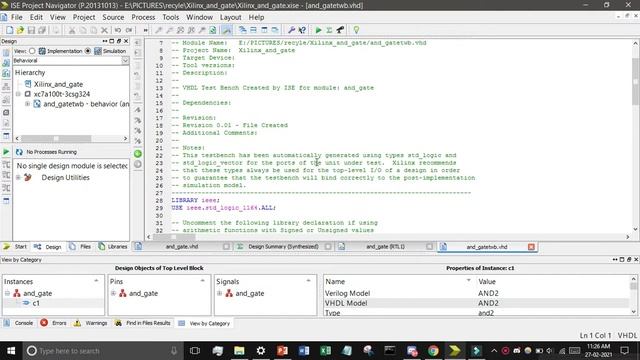Open the Console tab
This screenshot has height=360, width=640.
[19, 323]
